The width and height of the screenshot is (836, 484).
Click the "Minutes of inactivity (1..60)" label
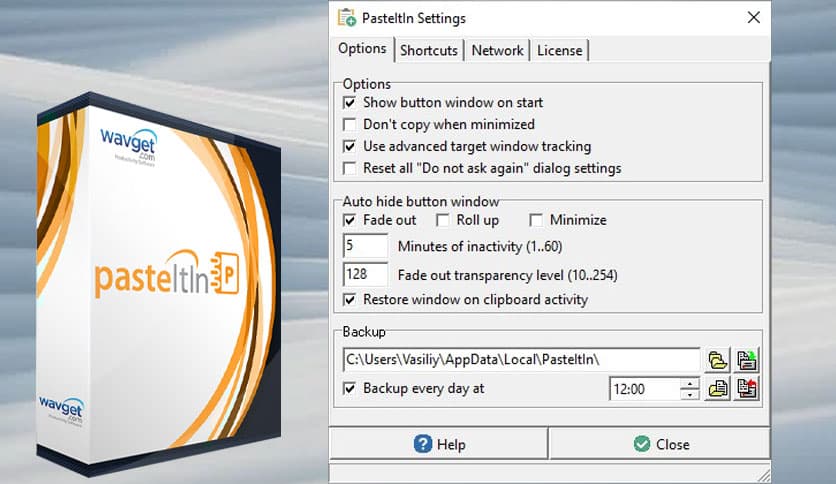tap(480, 246)
